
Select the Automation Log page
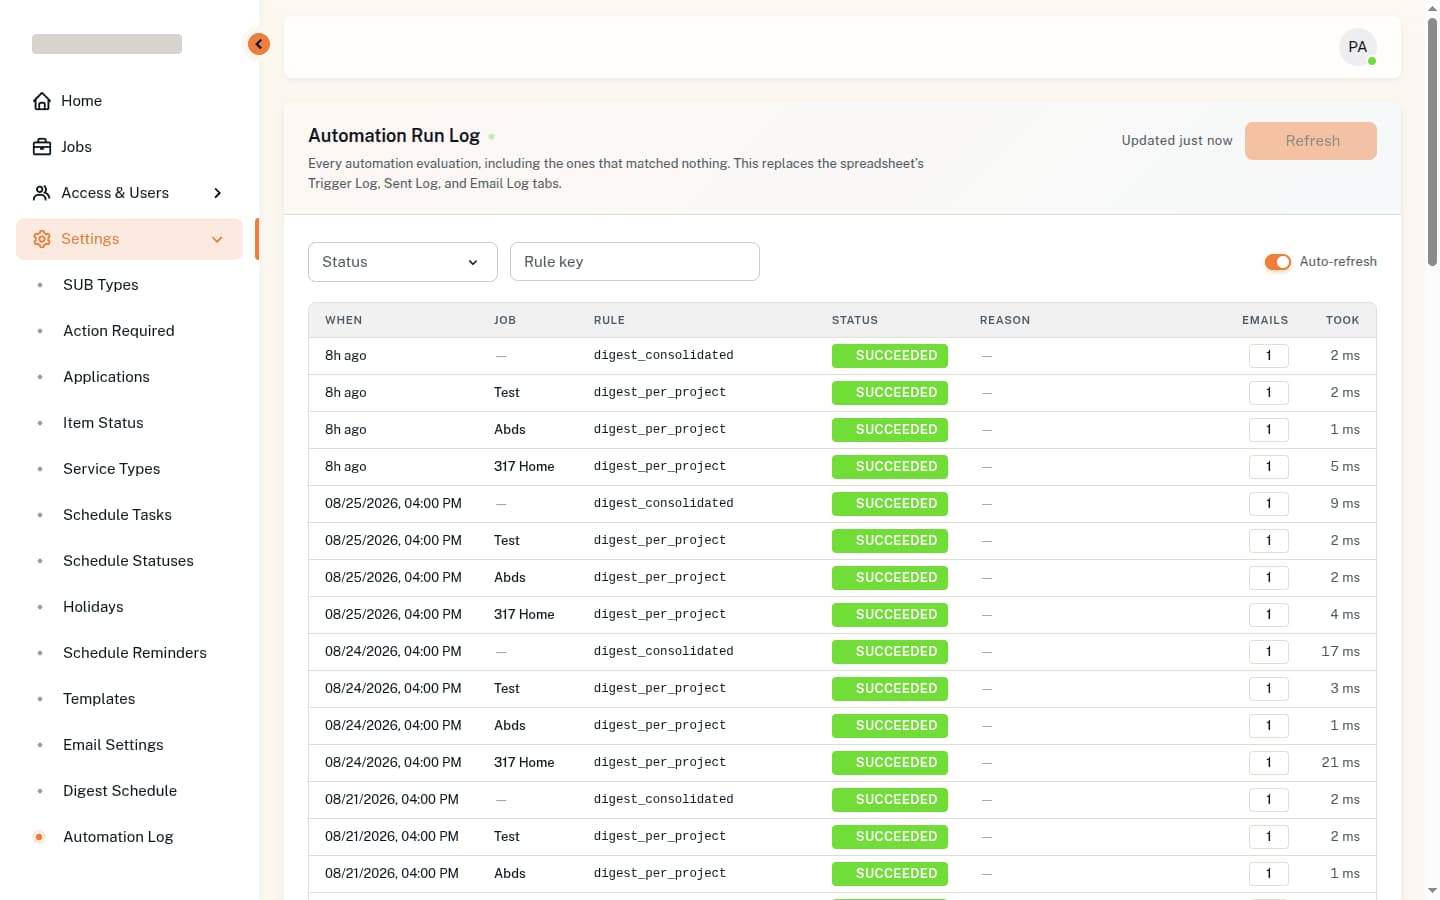pyautogui.click(x=118, y=837)
